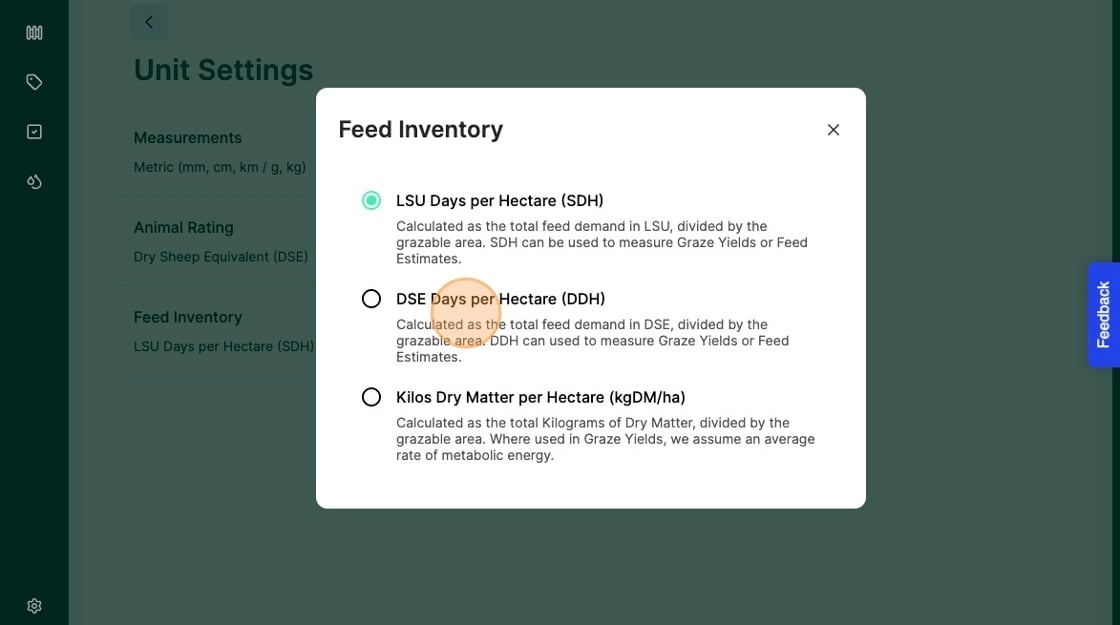Open the Feedback side tab
Screen dimensions: 1120x625
[x=1103, y=314]
